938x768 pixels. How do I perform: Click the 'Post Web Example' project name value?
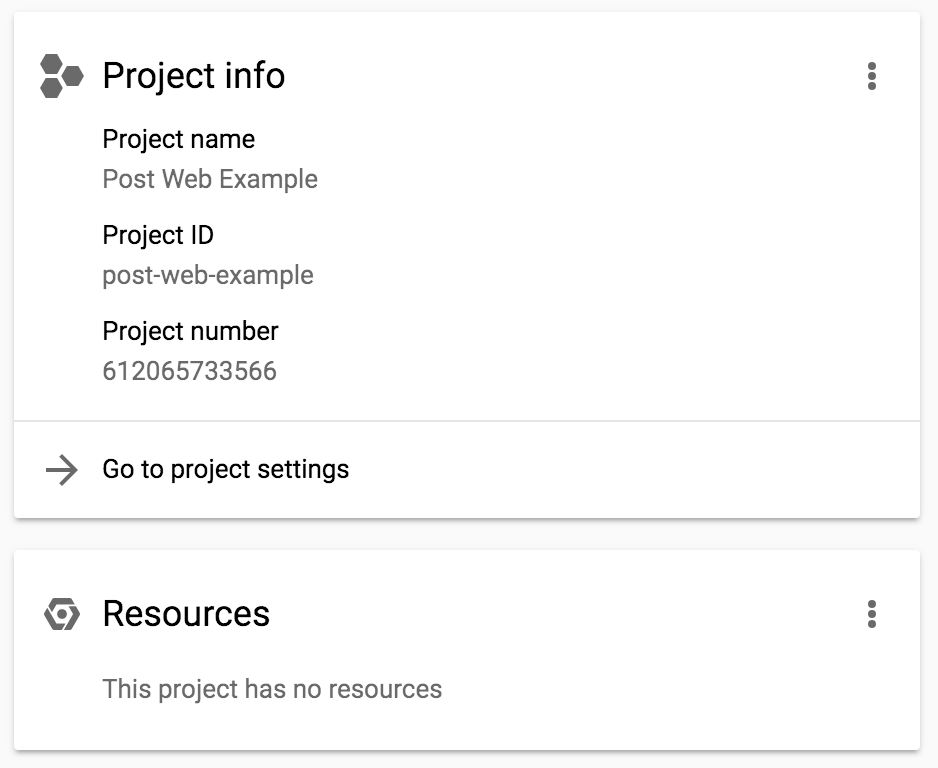point(210,180)
